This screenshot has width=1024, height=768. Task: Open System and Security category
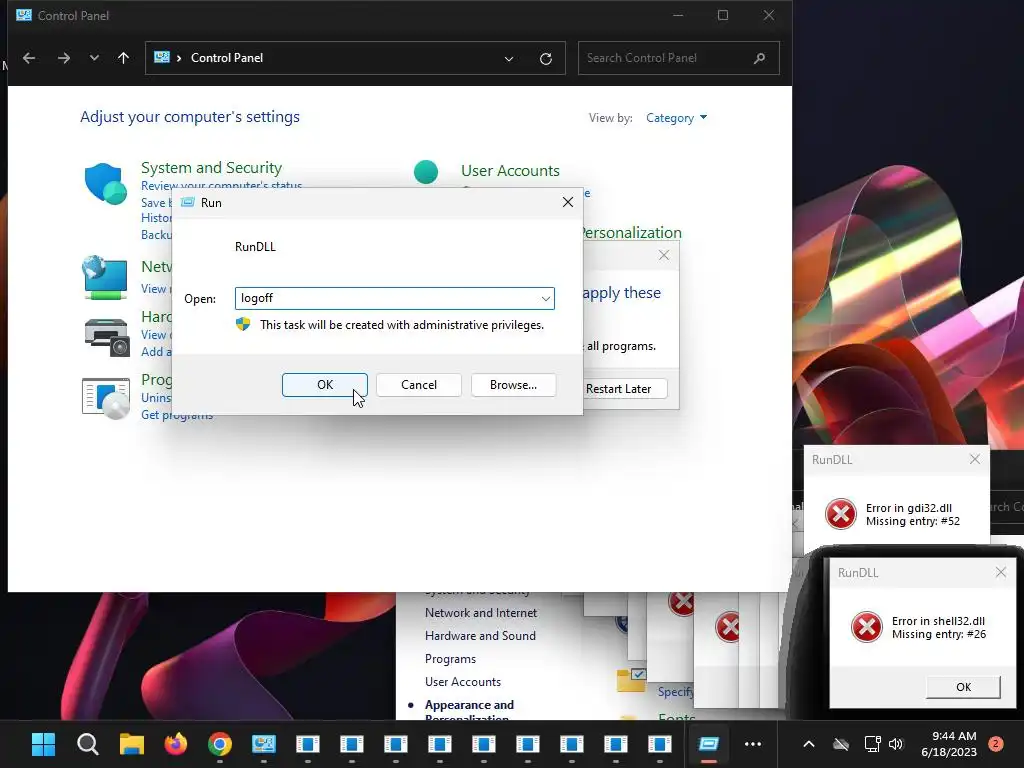pos(212,168)
